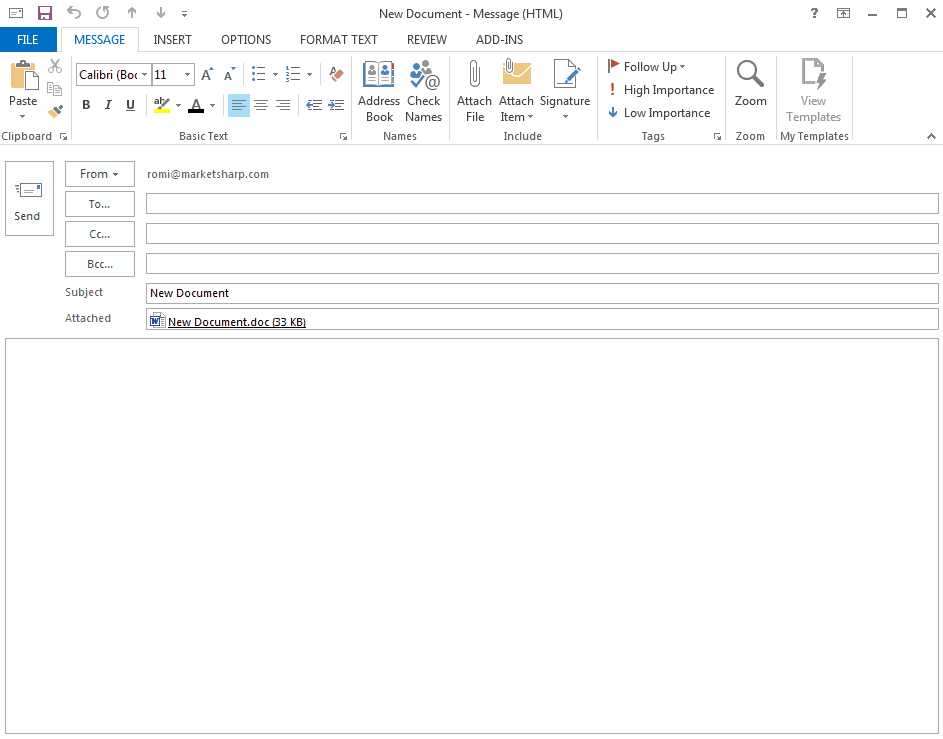The height and width of the screenshot is (739, 943).
Task: Select the Format Painter brush
Action: (x=55, y=111)
